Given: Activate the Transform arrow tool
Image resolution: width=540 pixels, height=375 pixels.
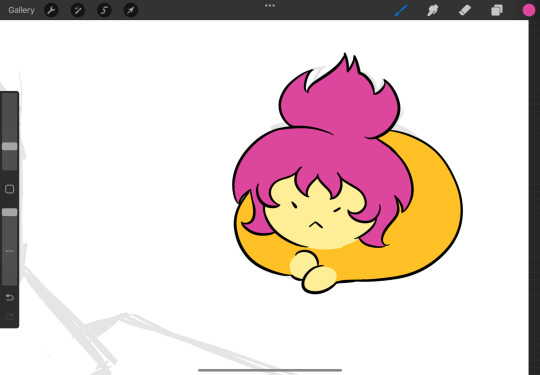Looking at the screenshot, I should (x=131, y=10).
